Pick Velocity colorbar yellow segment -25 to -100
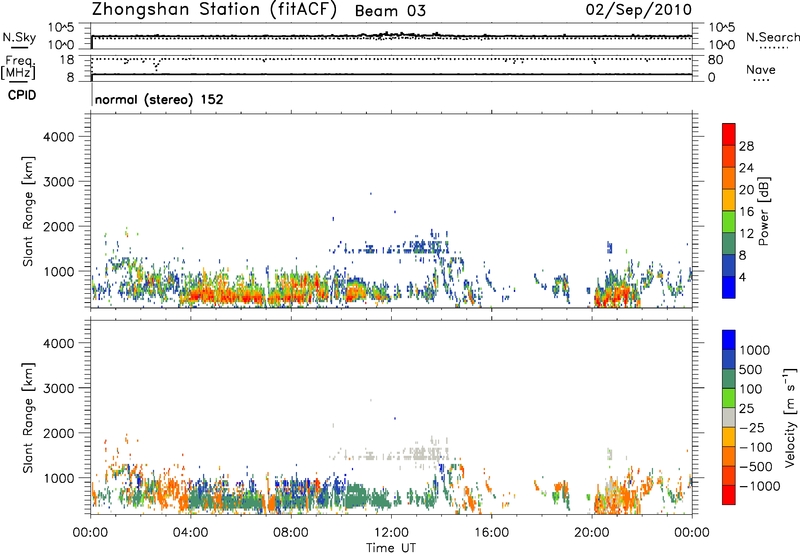 [x=729, y=437]
